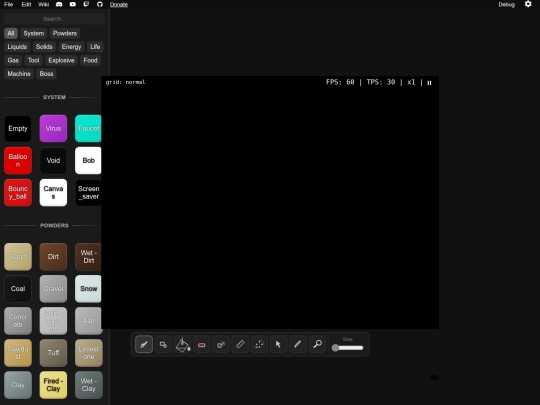Click the Donate link
Screen dimensions: 540x405
(119, 4)
